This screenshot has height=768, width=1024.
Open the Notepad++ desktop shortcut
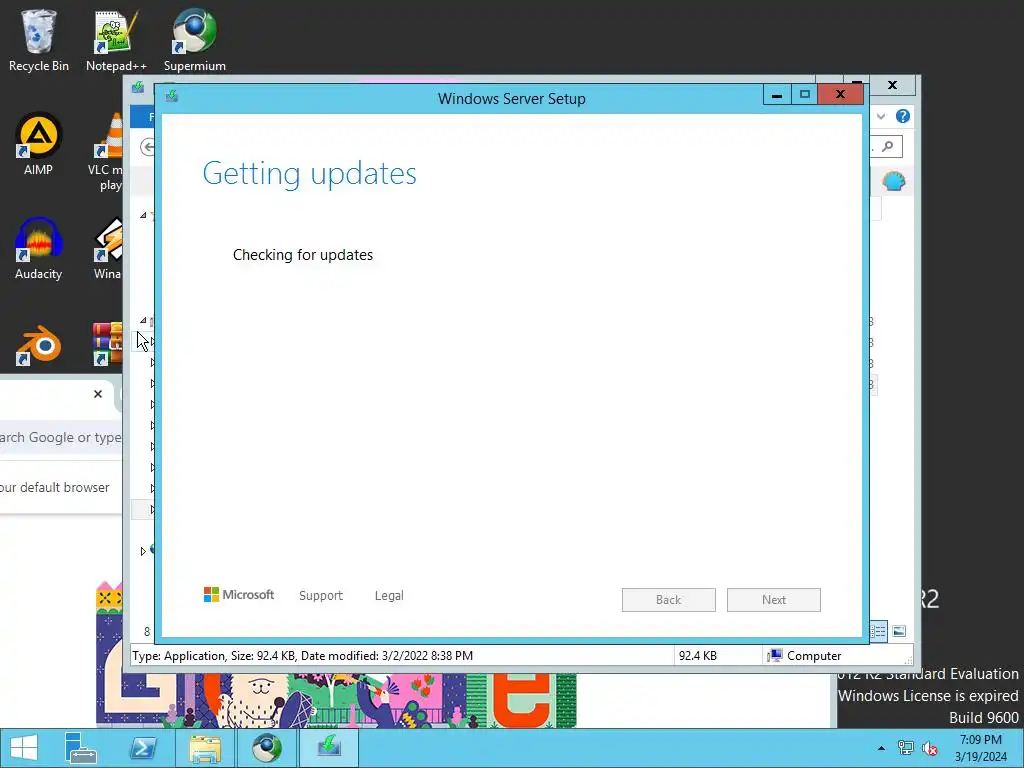(x=116, y=40)
